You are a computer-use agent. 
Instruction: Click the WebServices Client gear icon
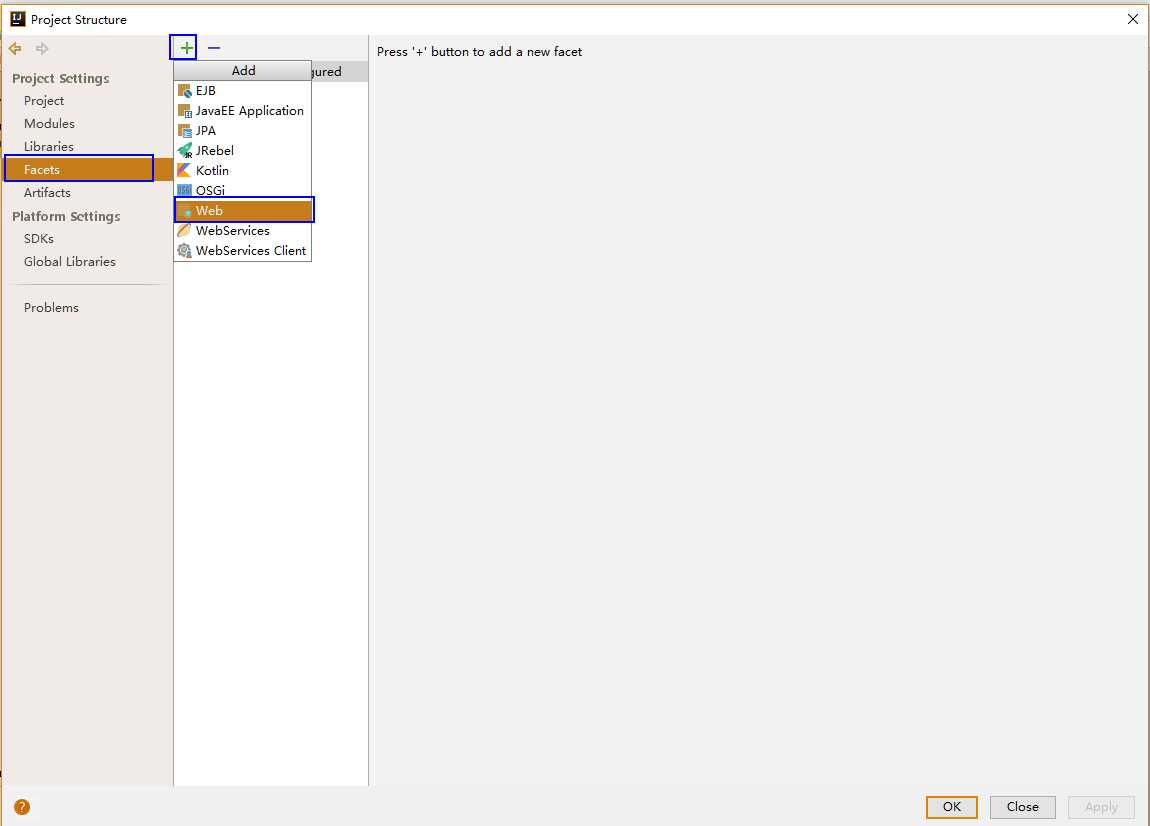click(184, 250)
